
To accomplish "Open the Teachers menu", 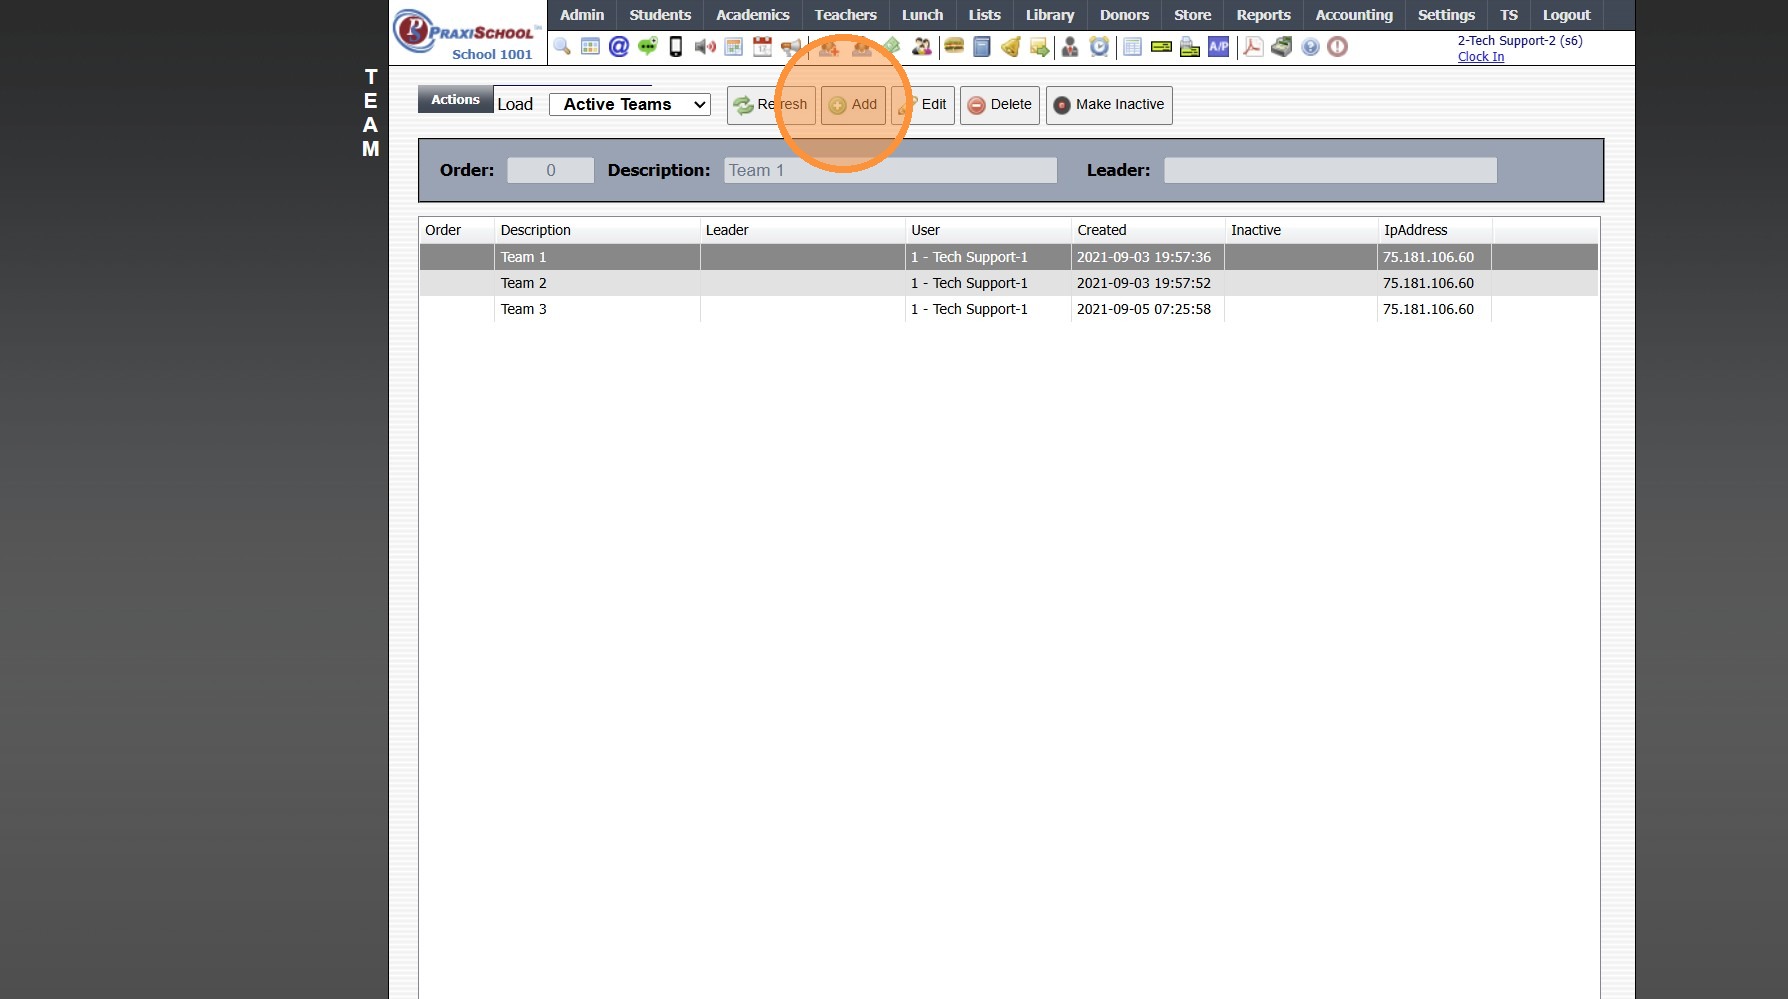I will [x=845, y=15].
